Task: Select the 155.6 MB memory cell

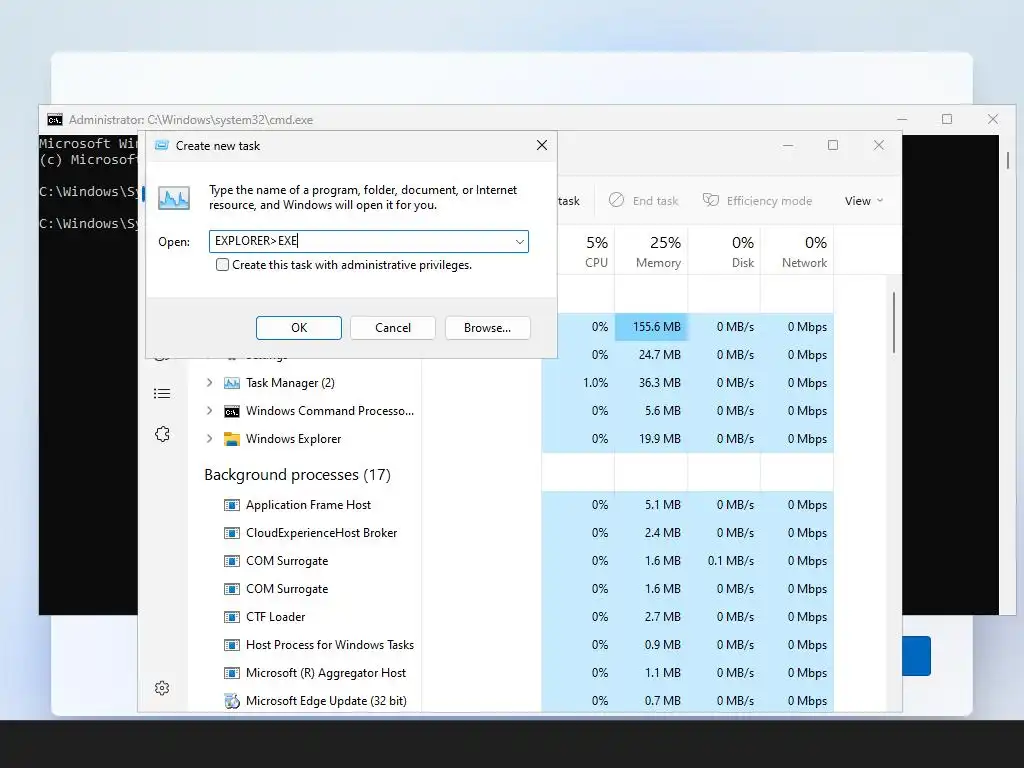Action: [x=651, y=327]
